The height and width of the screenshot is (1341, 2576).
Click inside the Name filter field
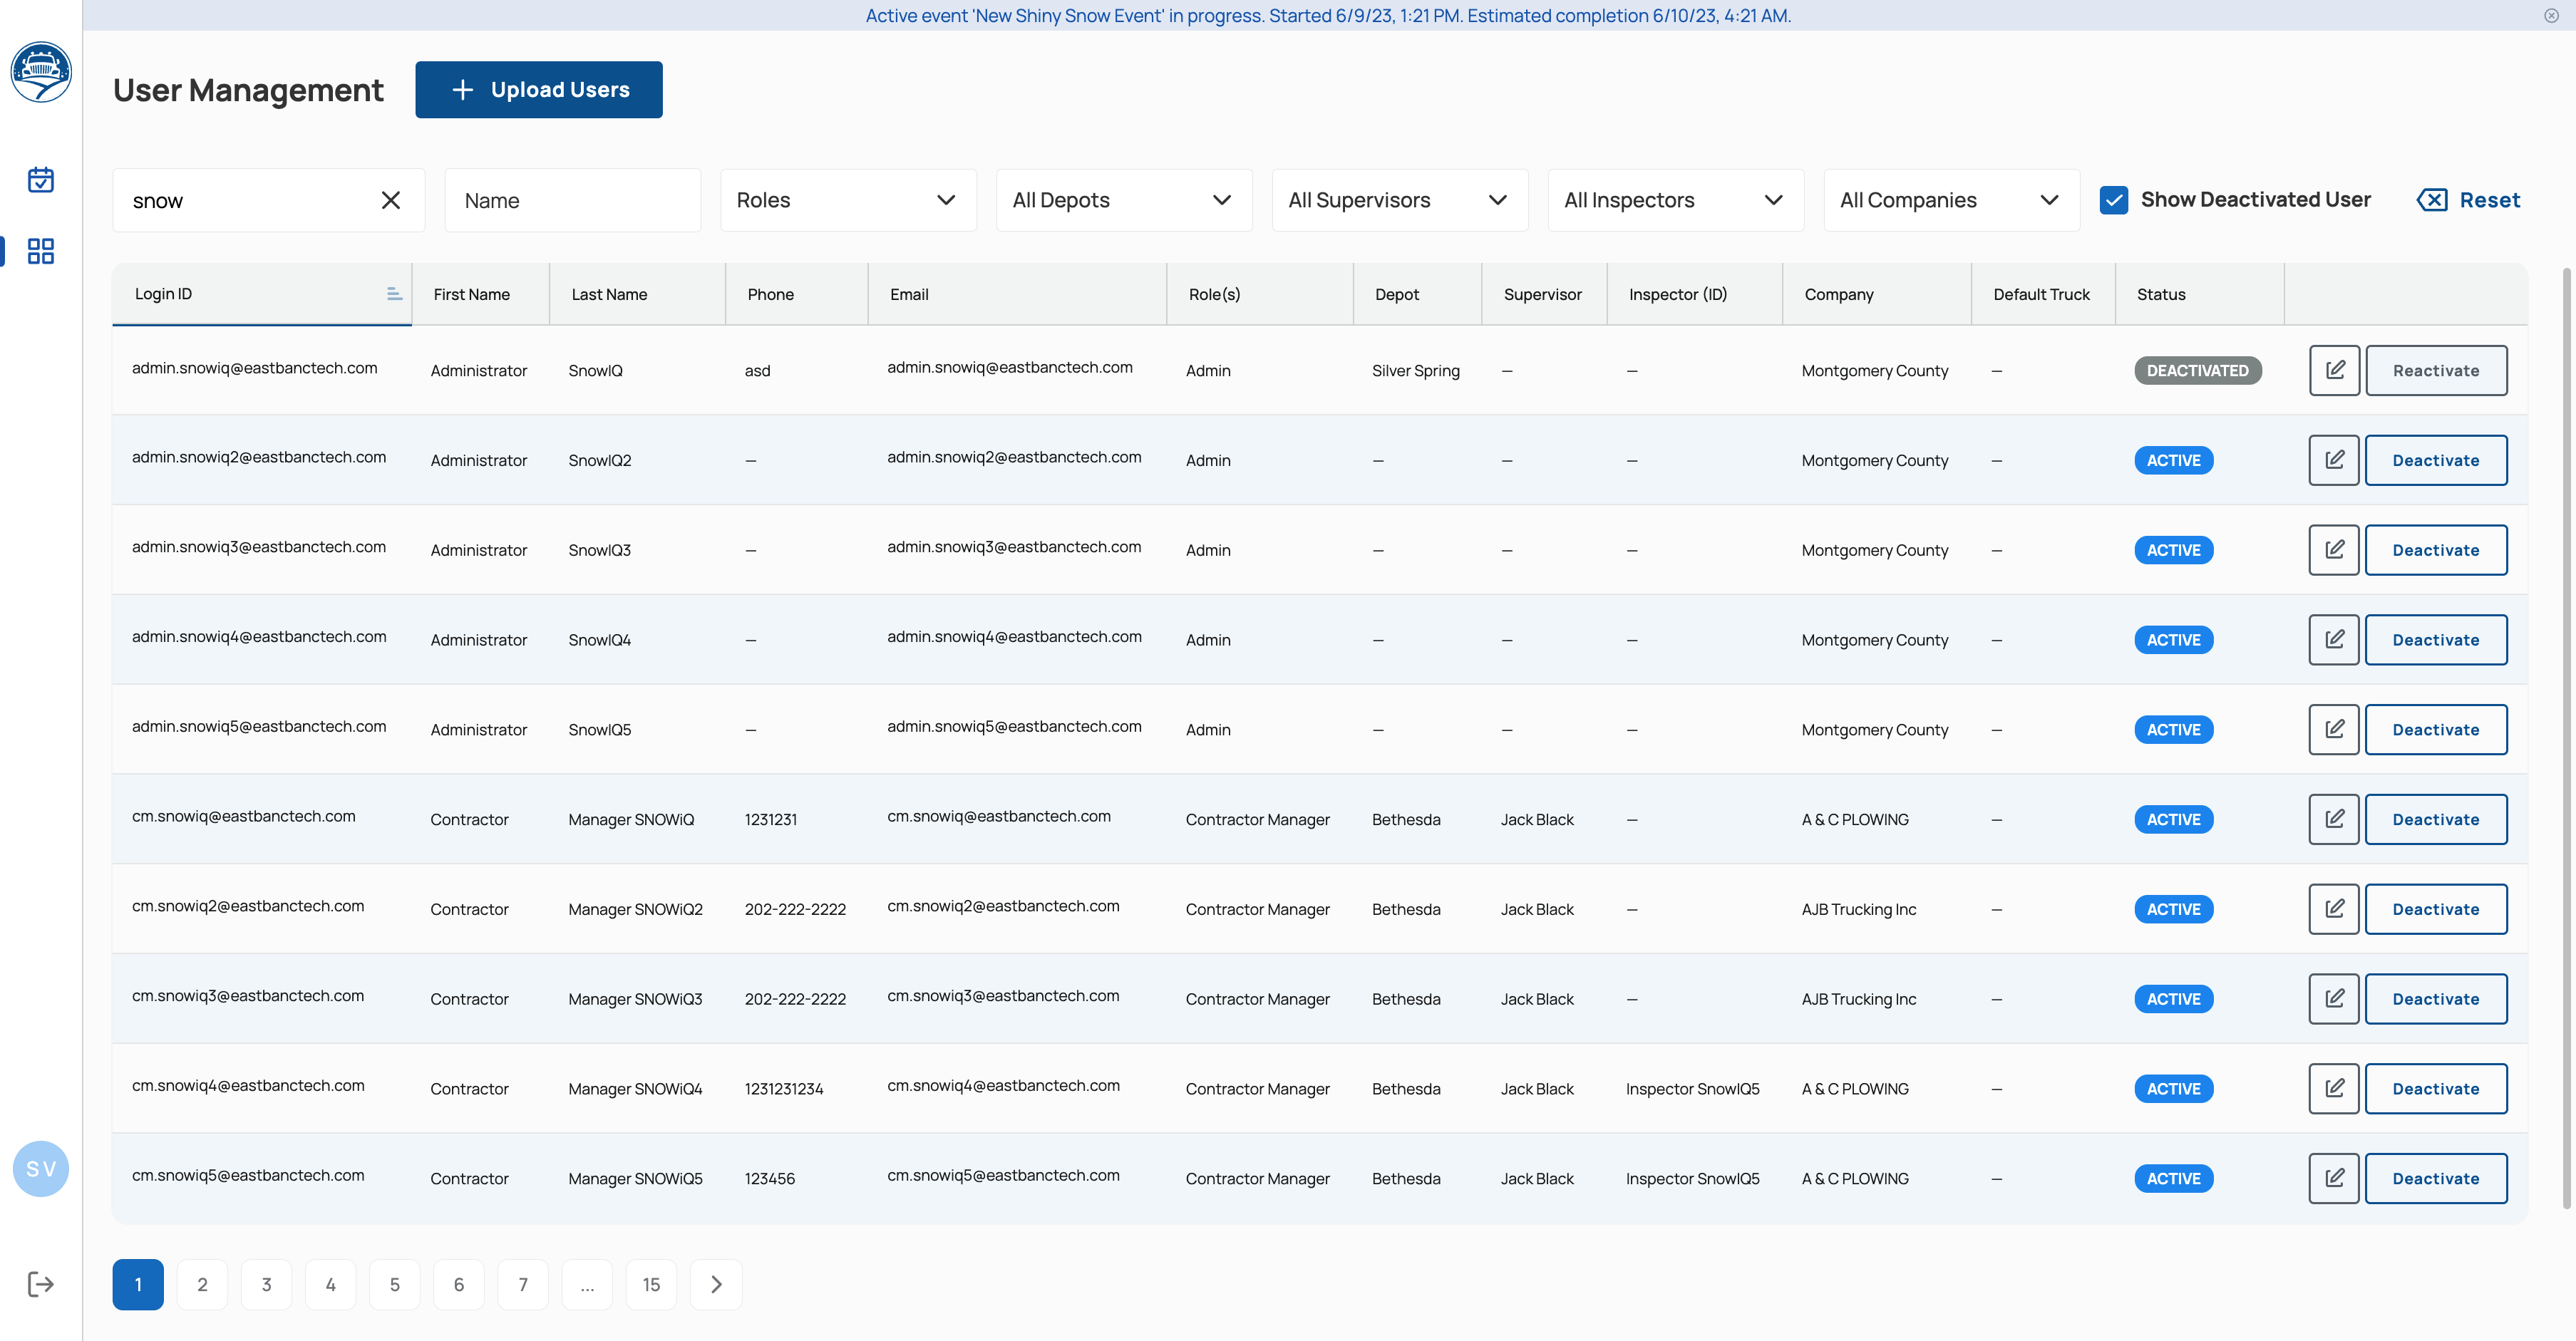click(x=572, y=200)
